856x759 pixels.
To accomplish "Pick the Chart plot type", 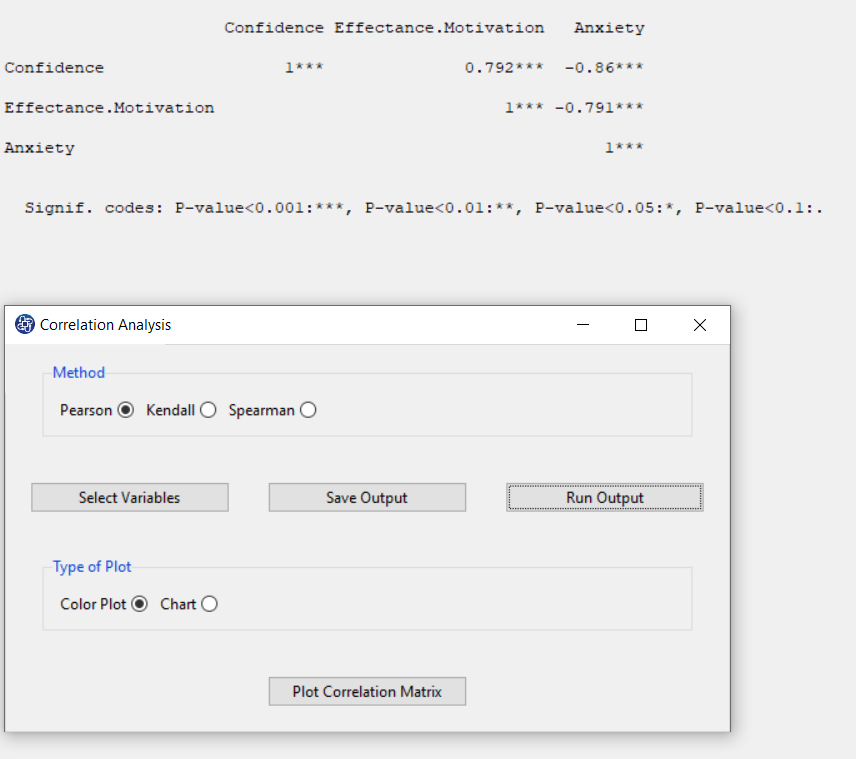I will (209, 604).
